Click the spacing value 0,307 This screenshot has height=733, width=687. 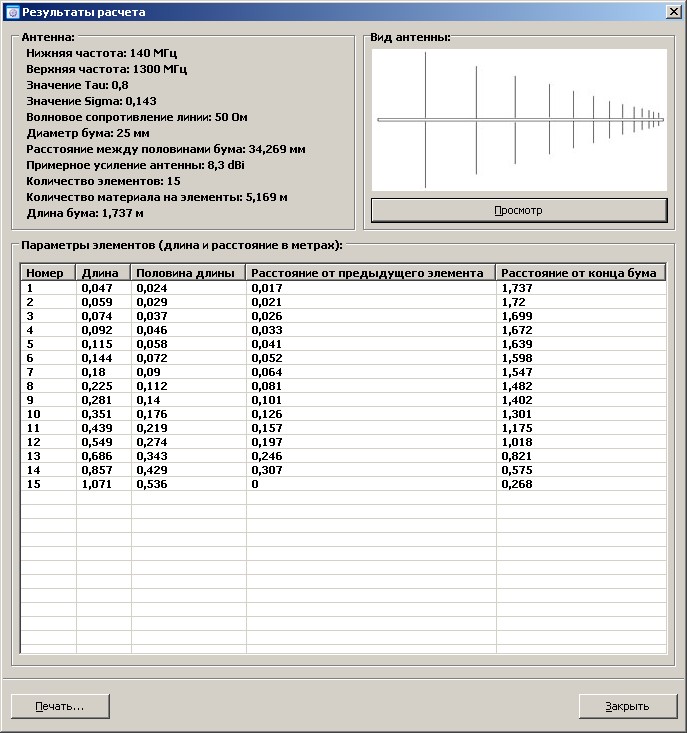click(267, 470)
